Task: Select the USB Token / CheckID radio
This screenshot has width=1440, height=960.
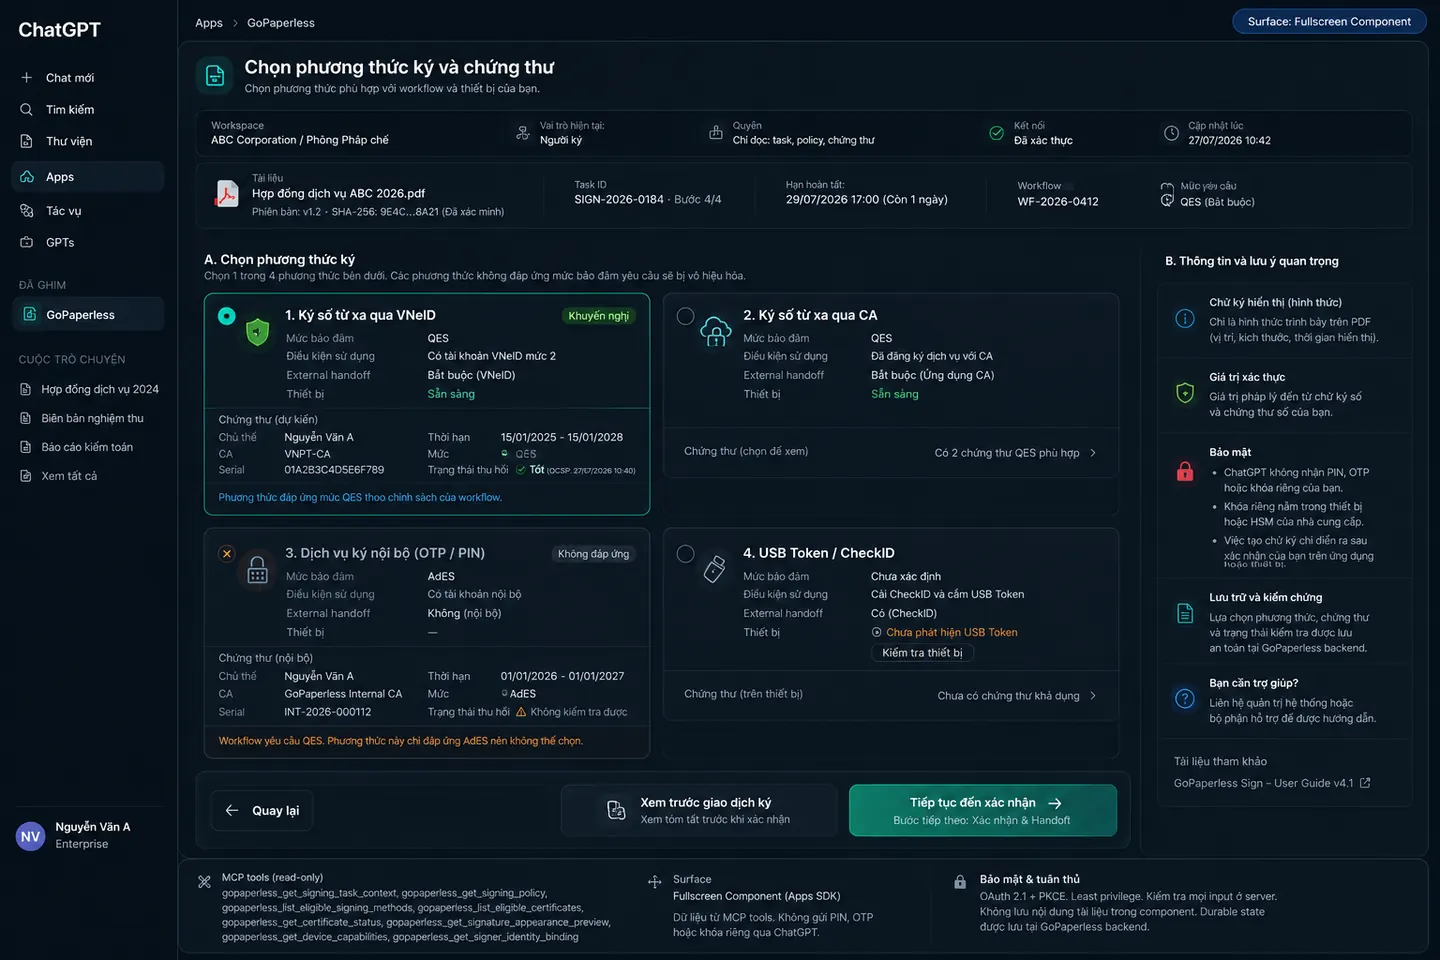Action: click(x=685, y=554)
